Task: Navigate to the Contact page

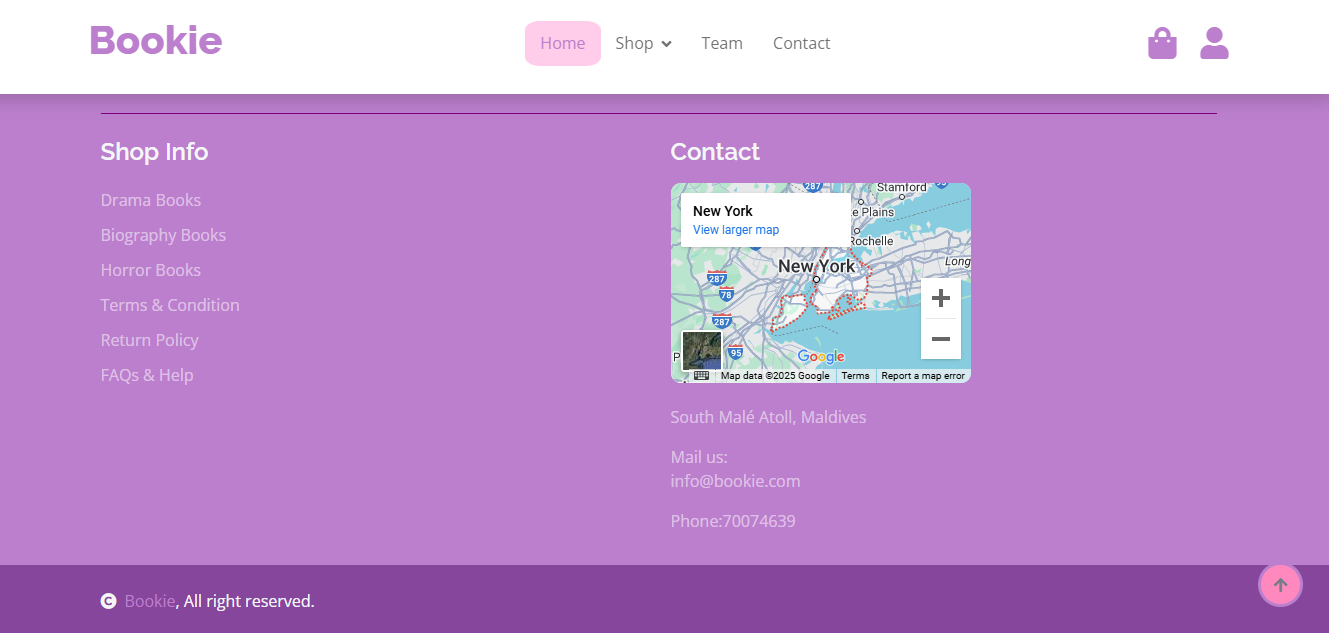Action: [x=801, y=43]
